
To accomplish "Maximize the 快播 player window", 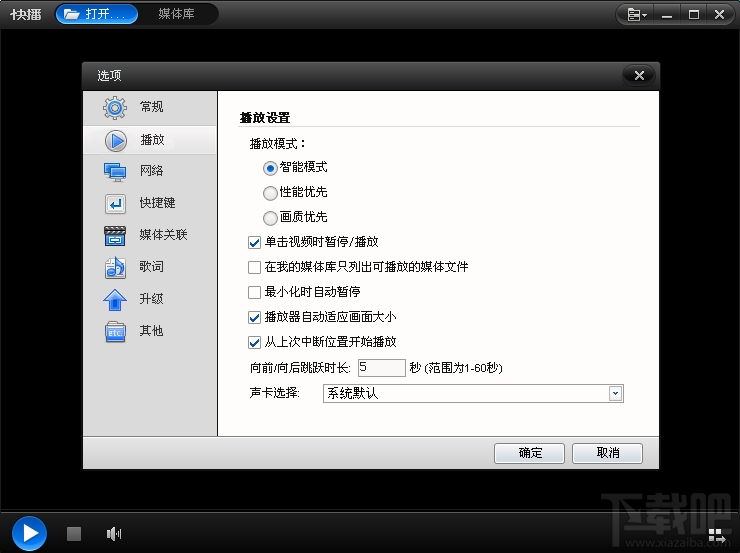I will (x=693, y=15).
